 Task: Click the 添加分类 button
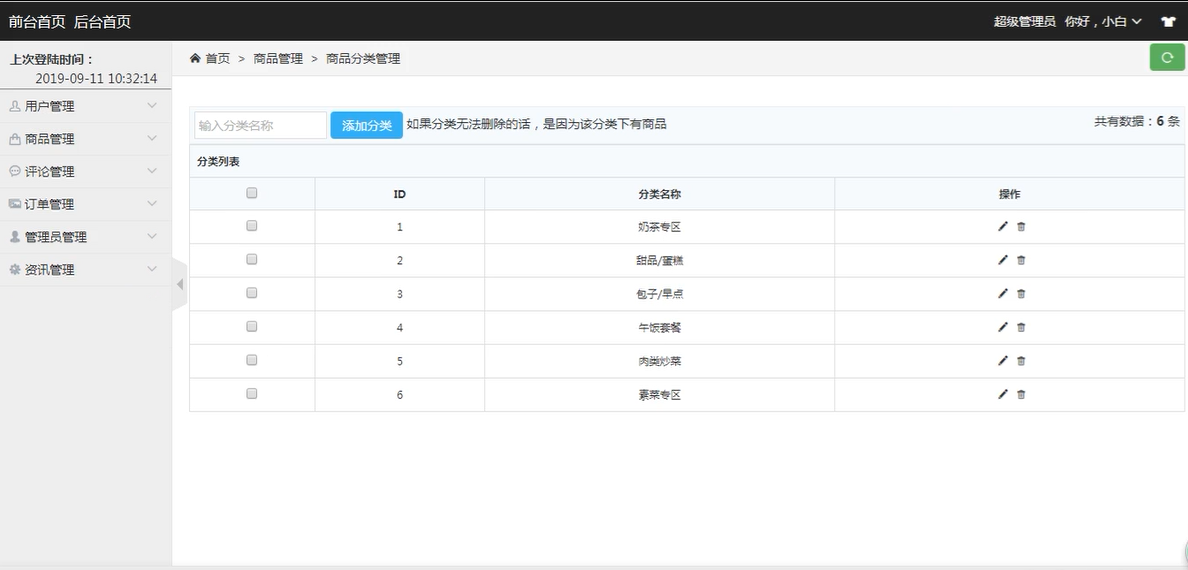[367, 125]
